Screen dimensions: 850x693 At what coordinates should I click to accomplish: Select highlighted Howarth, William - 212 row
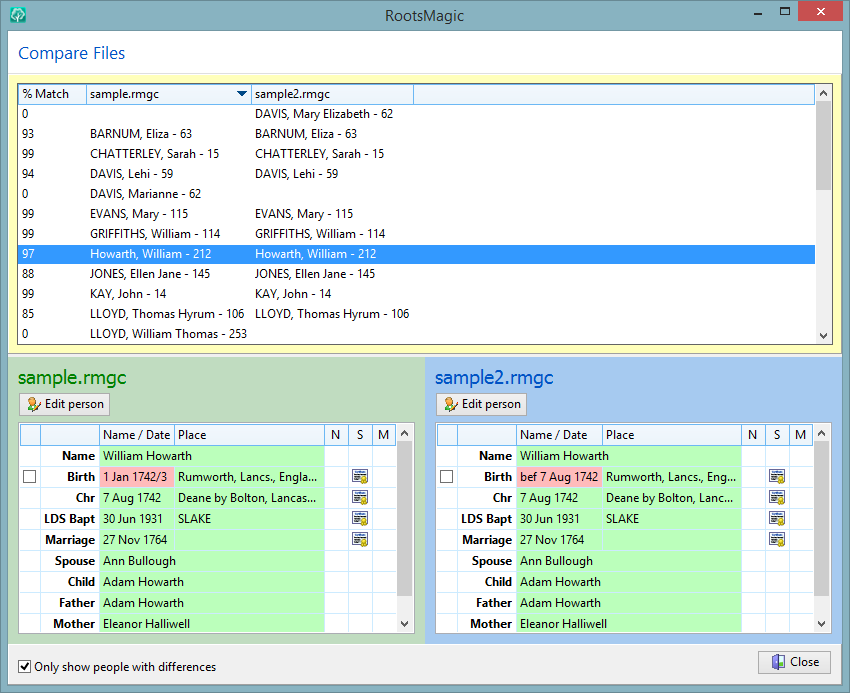tap(416, 254)
